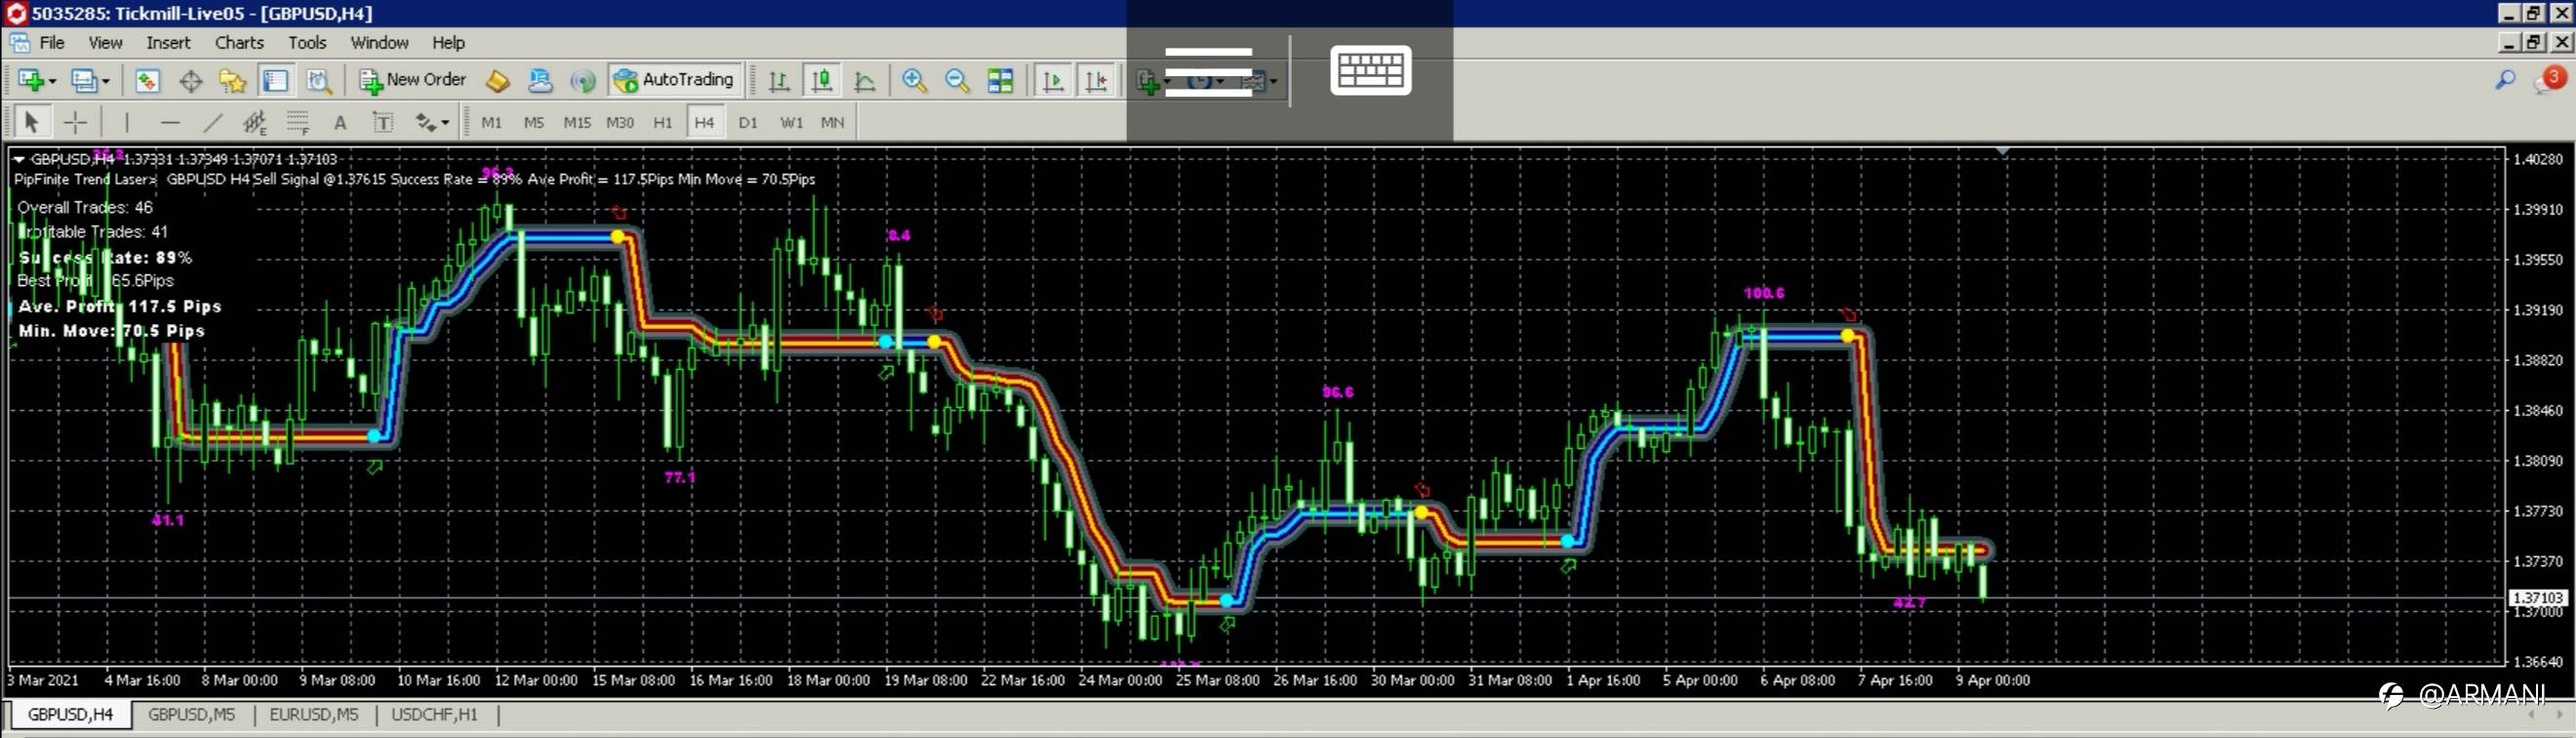Switch timeframe to M5
2576x738 pixels.
pyautogui.click(x=534, y=122)
